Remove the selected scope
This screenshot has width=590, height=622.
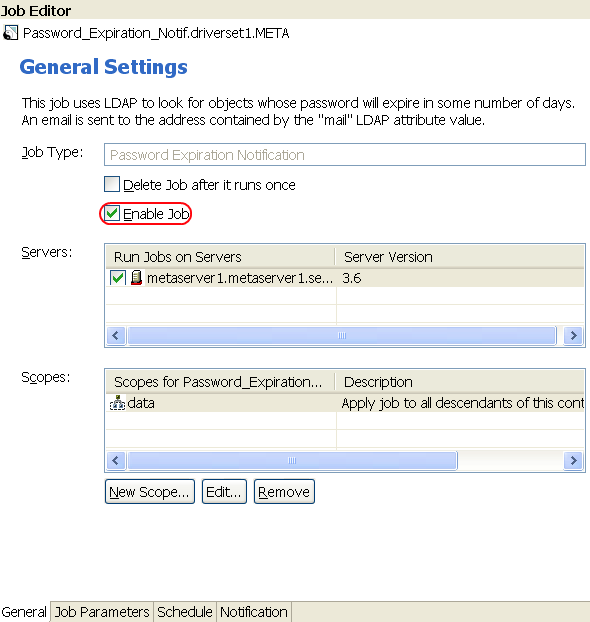[284, 491]
